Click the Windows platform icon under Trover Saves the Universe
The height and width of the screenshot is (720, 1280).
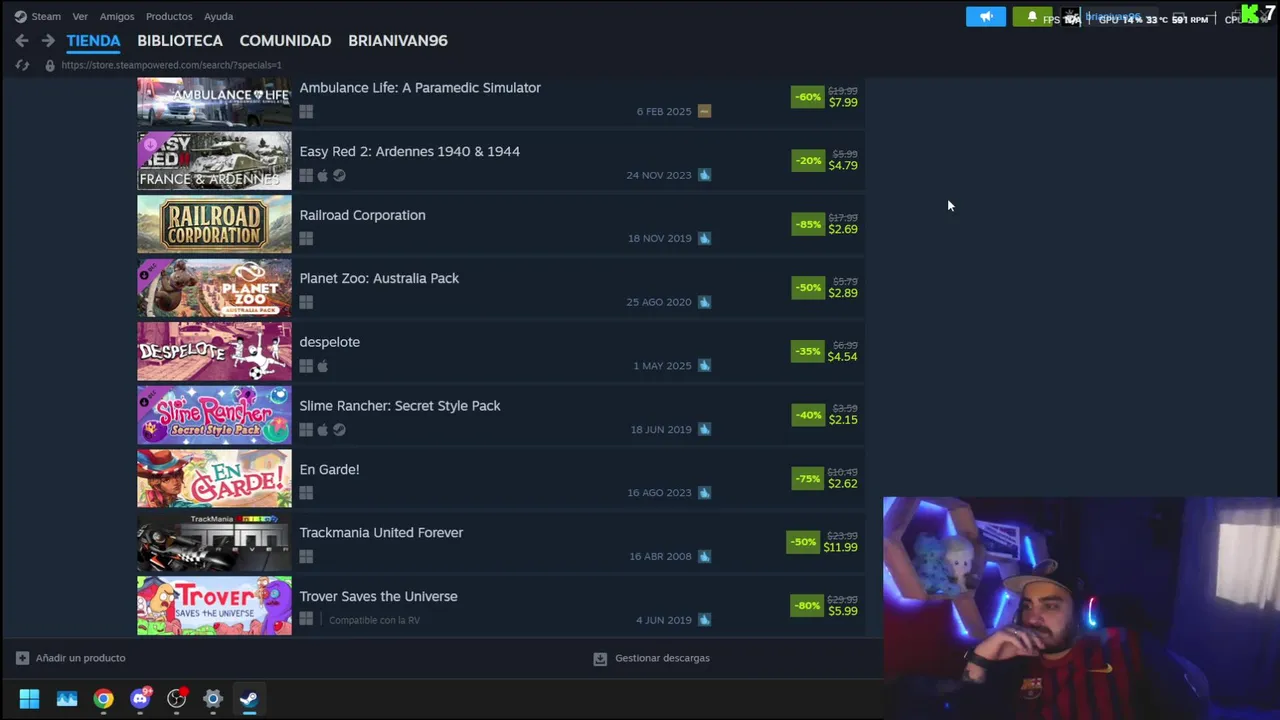tap(306, 620)
